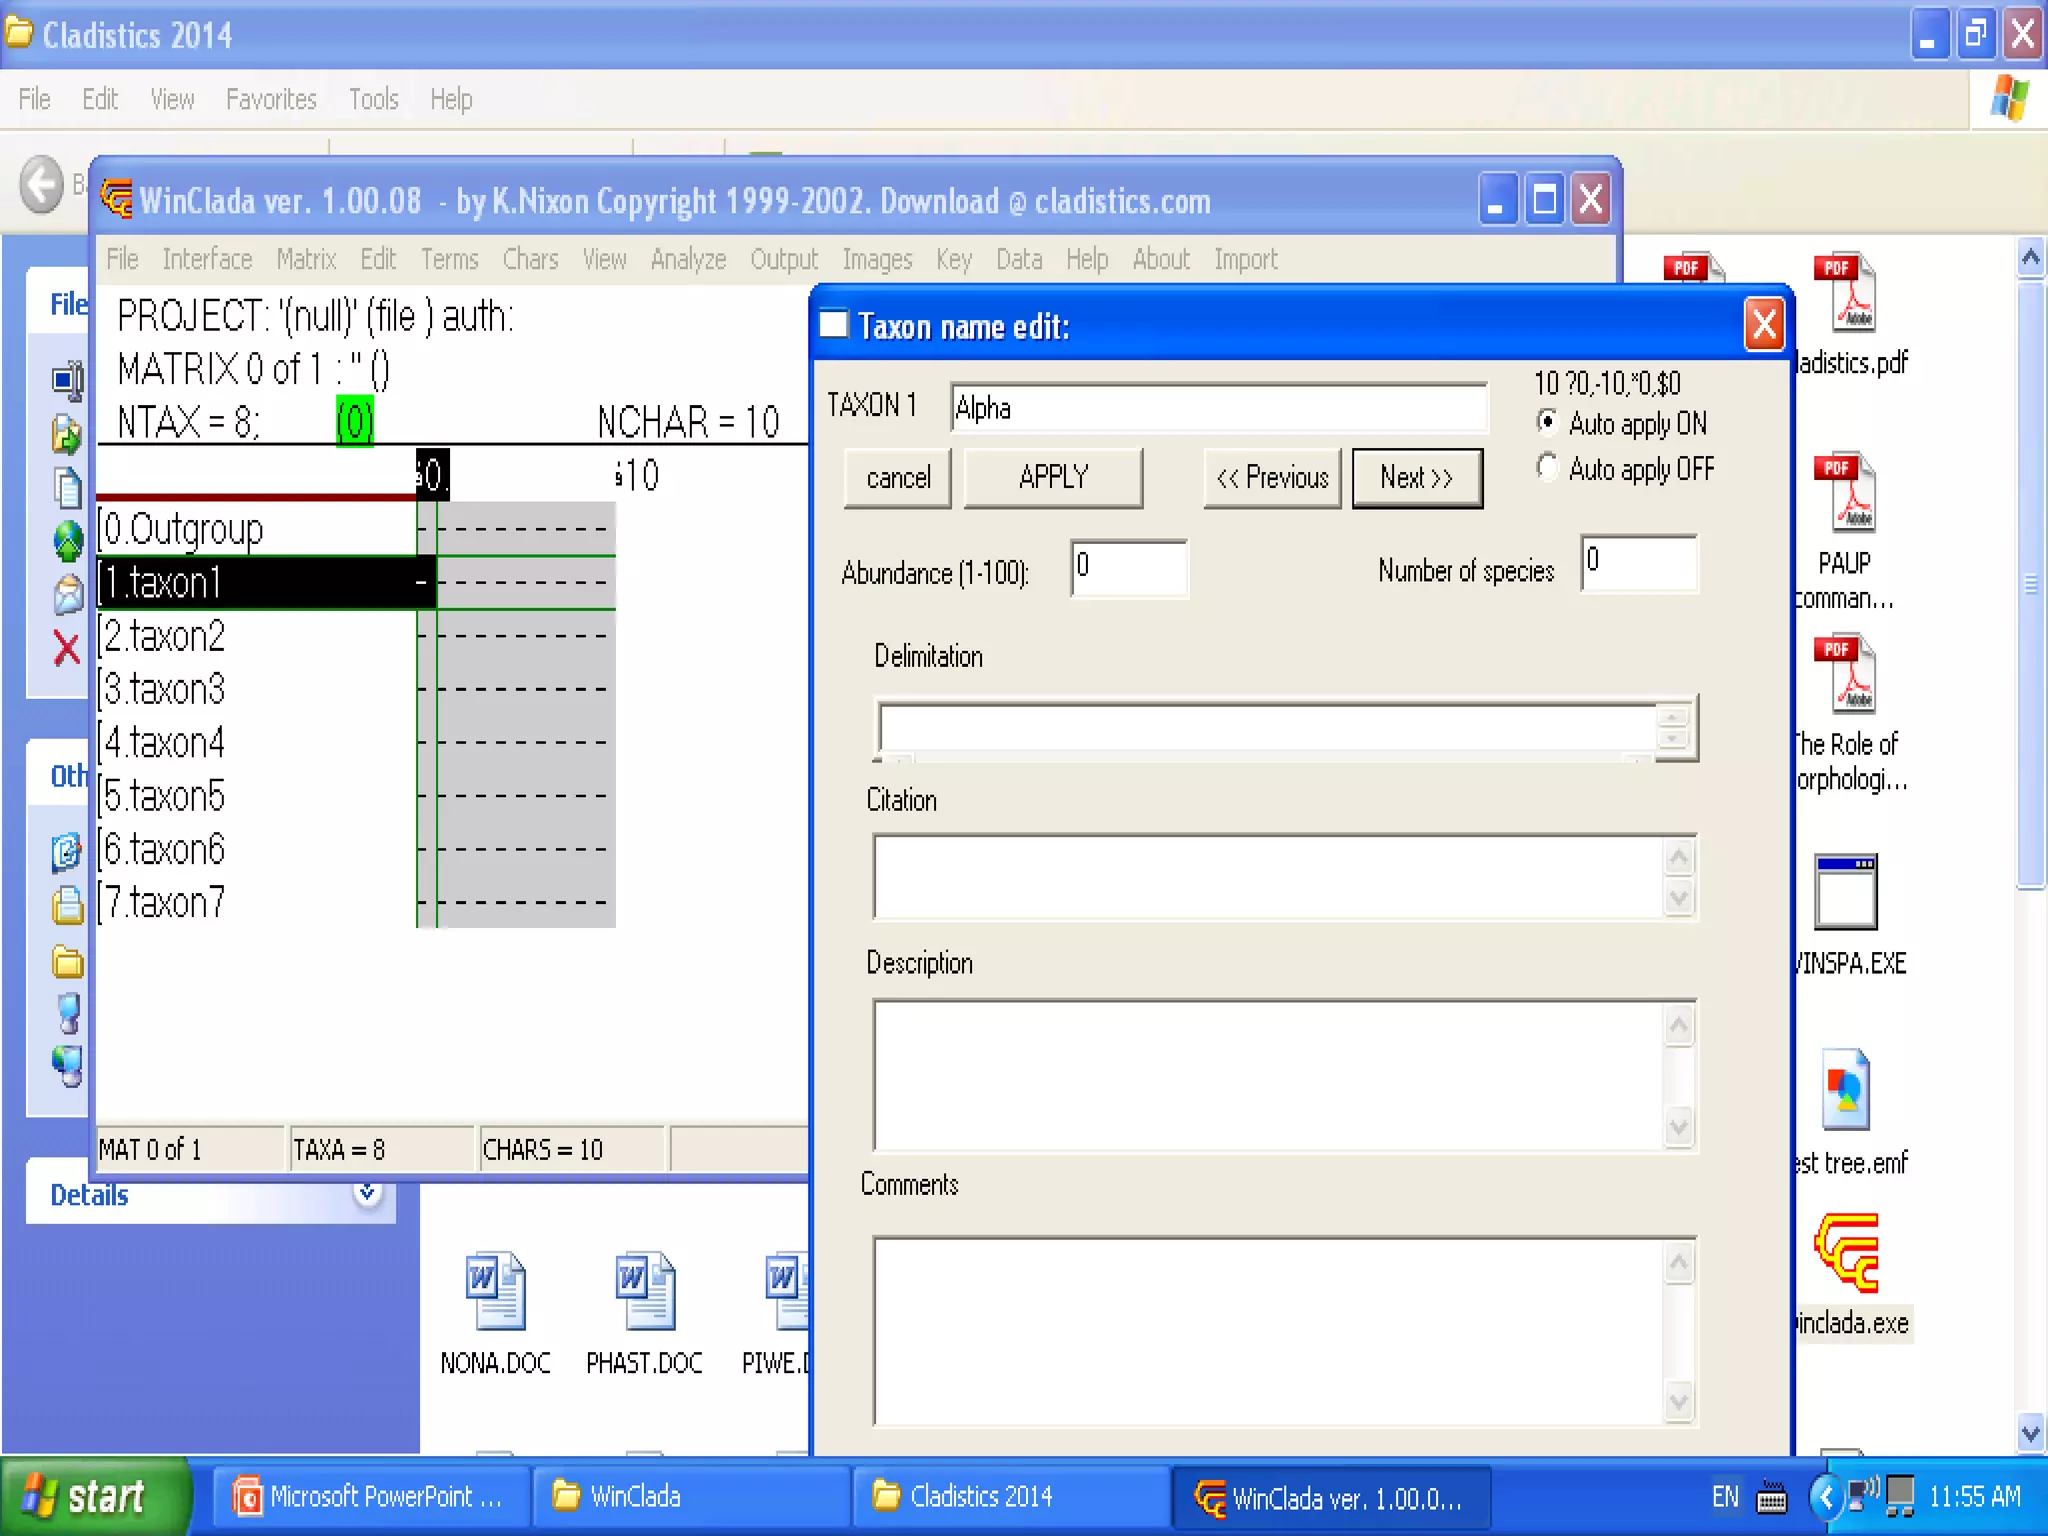Open the NONA.DOC Word document icon
This screenshot has height=1536, width=2048.
[x=495, y=1291]
